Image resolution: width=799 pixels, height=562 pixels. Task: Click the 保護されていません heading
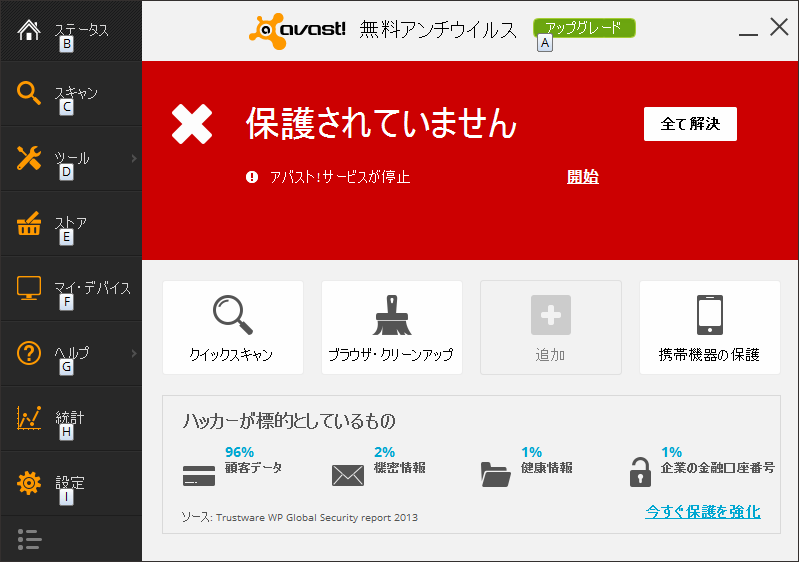pos(381,123)
